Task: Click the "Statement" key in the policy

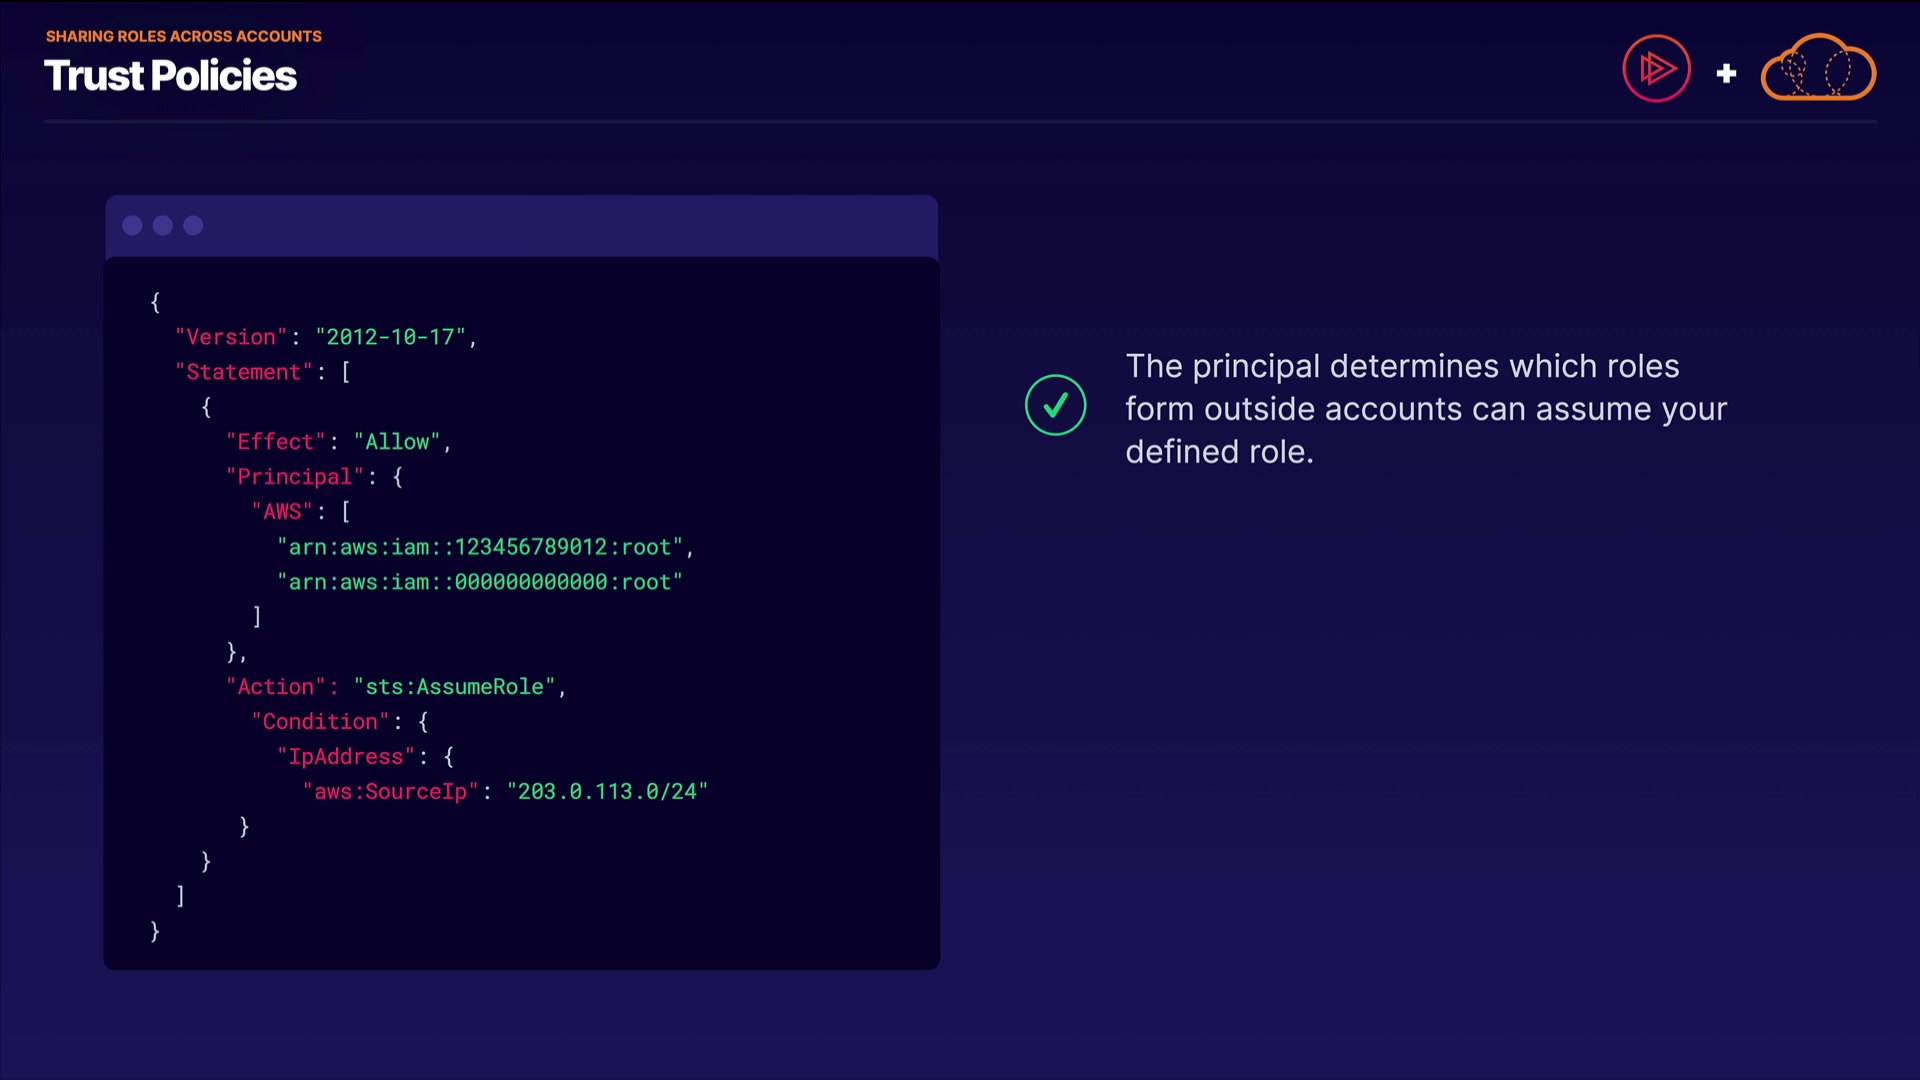Action: [x=244, y=372]
